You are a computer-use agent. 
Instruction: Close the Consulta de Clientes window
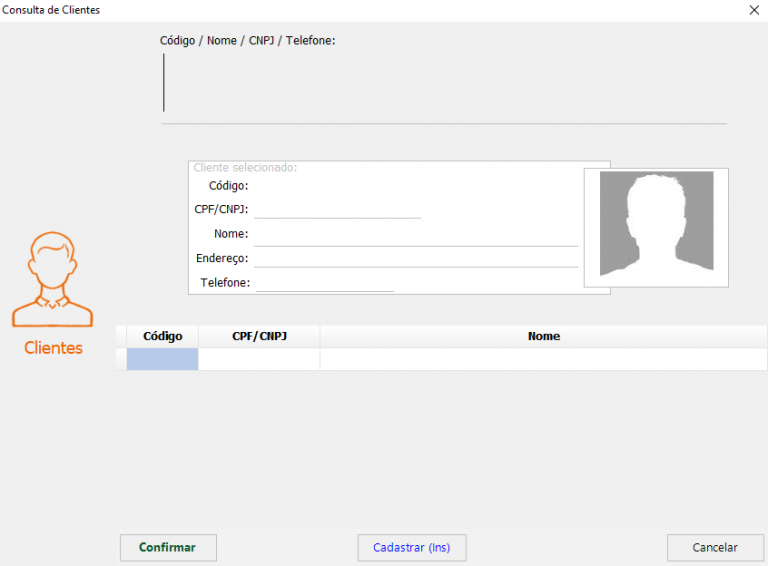(x=753, y=10)
